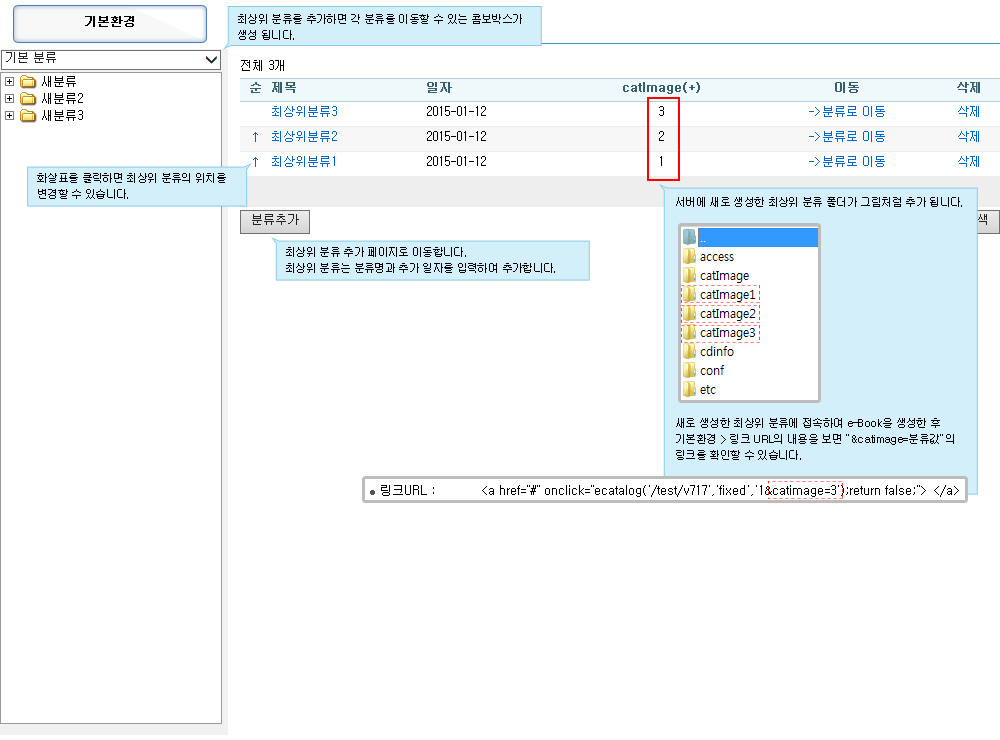Open the 최상위분류3 link
Image resolution: width=1000 pixels, height=740 pixels.
pyautogui.click(x=304, y=112)
